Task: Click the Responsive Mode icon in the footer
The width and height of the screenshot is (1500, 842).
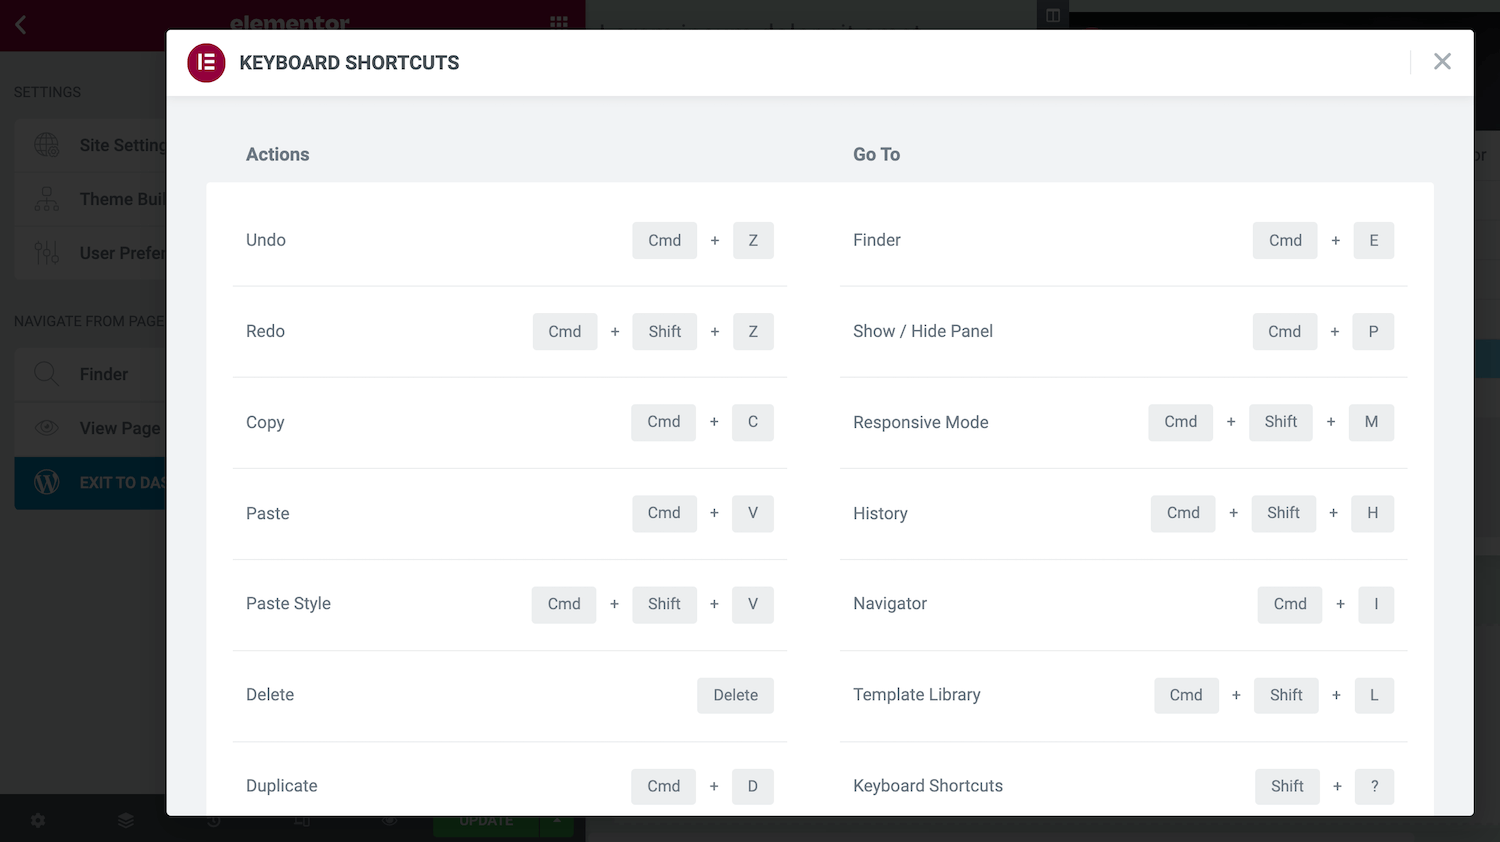Action: point(303,820)
